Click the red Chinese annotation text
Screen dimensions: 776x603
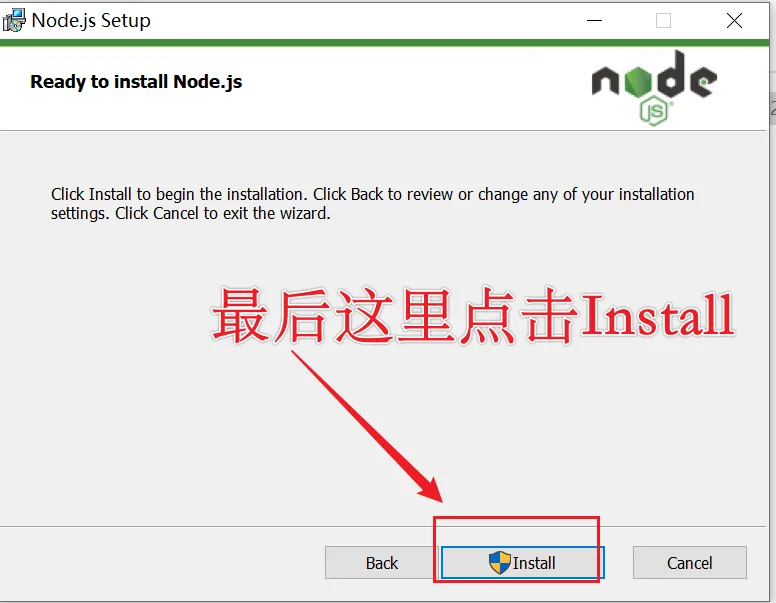coord(473,316)
